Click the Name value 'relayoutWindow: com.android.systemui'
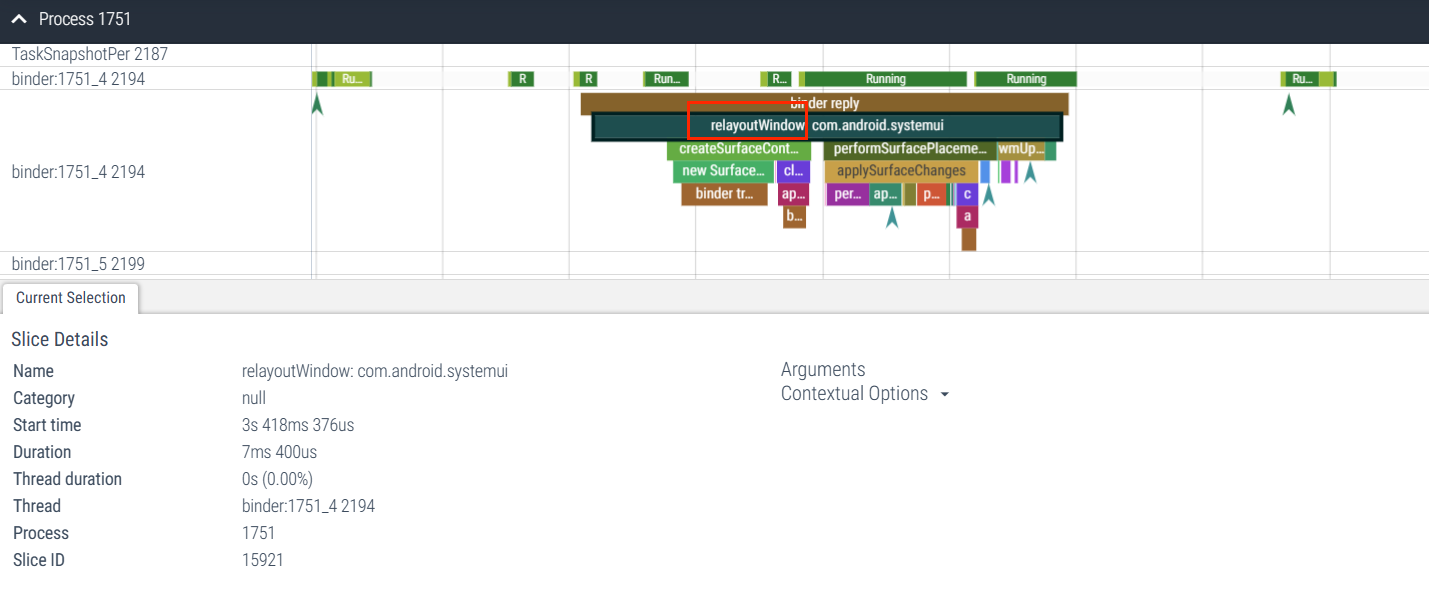Viewport: 1429px width, 594px height. (x=375, y=371)
